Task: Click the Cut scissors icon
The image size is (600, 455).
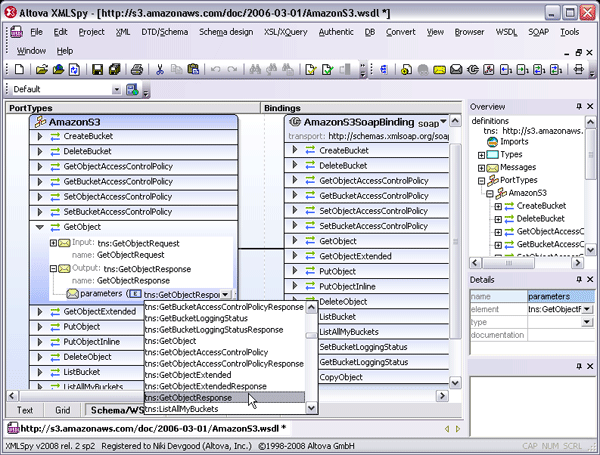Action: pyautogui.click(x=160, y=70)
